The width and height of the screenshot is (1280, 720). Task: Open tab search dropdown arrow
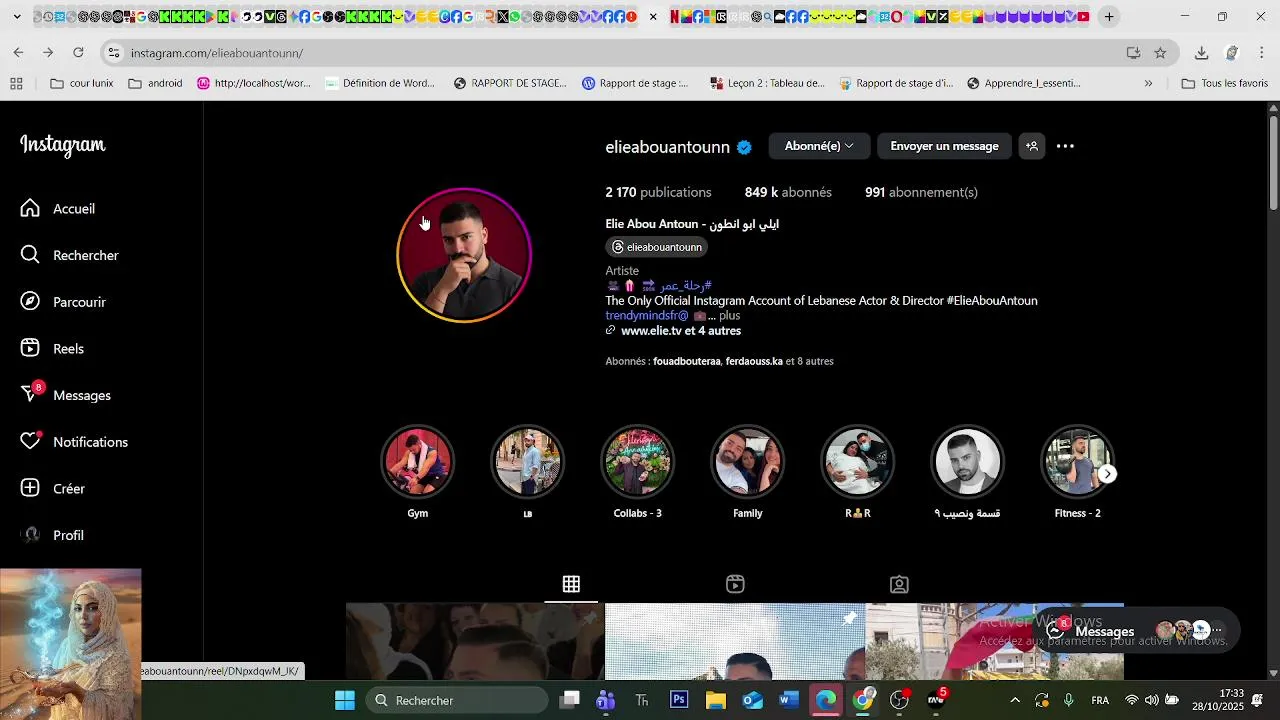[x=17, y=17]
